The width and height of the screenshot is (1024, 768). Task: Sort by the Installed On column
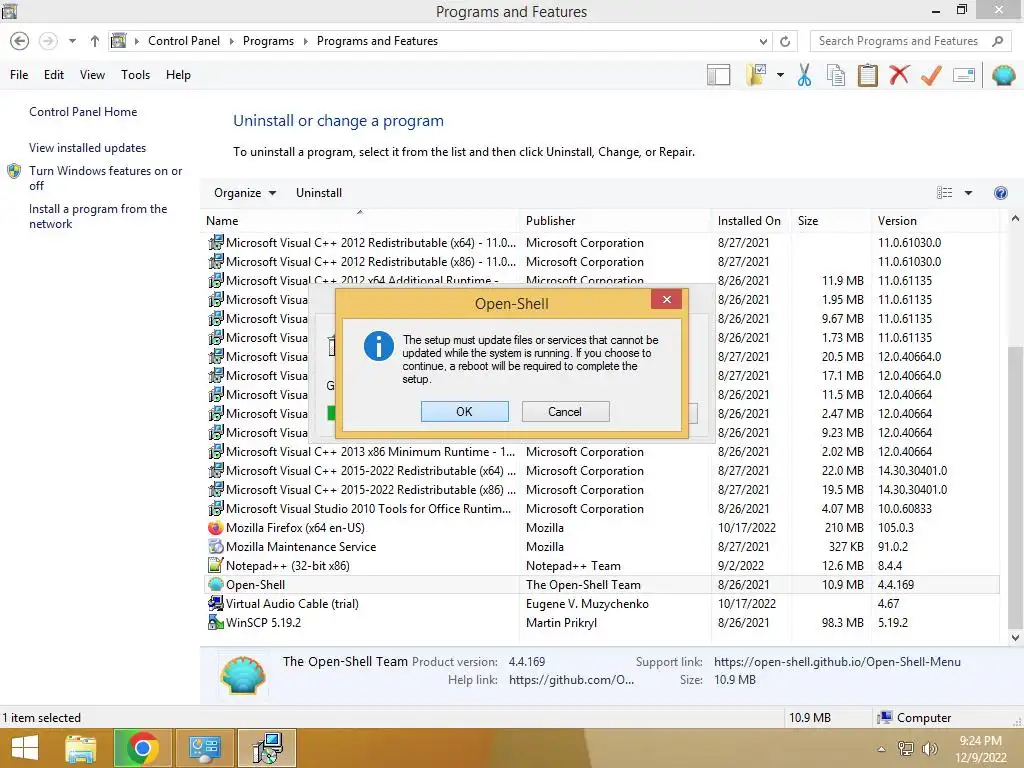click(x=751, y=221)
